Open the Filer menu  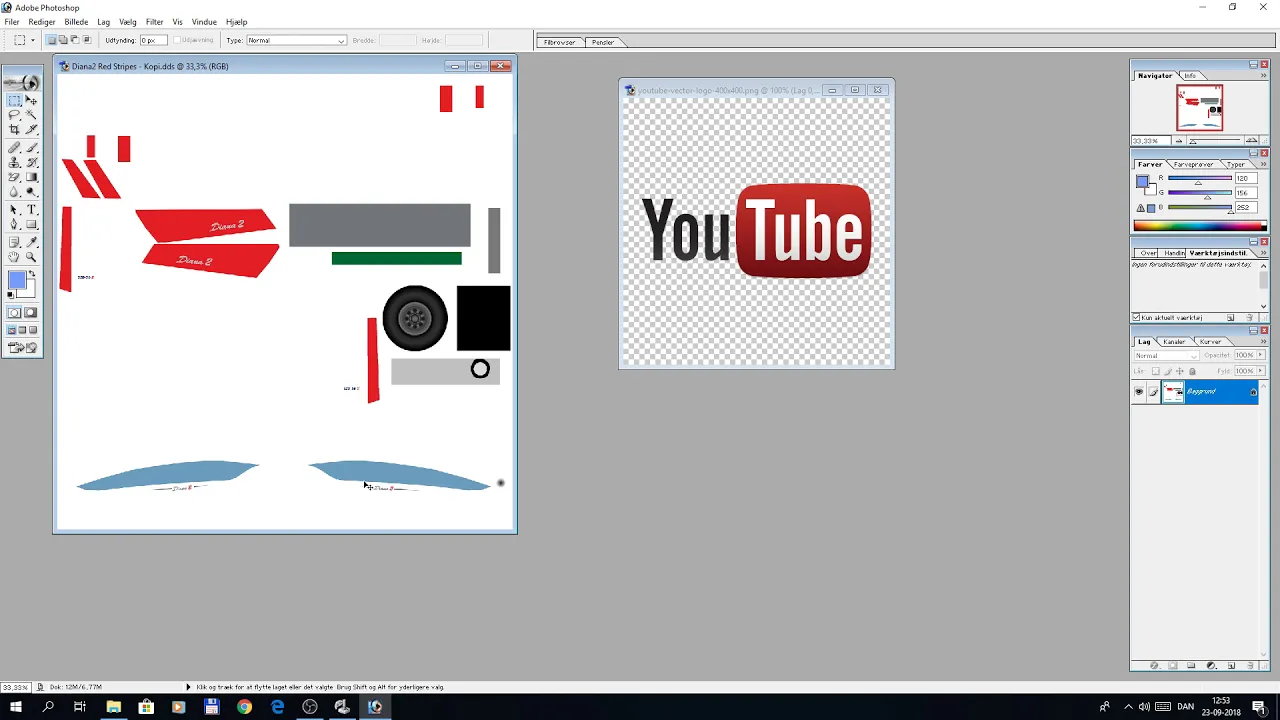tap(12, 22)
